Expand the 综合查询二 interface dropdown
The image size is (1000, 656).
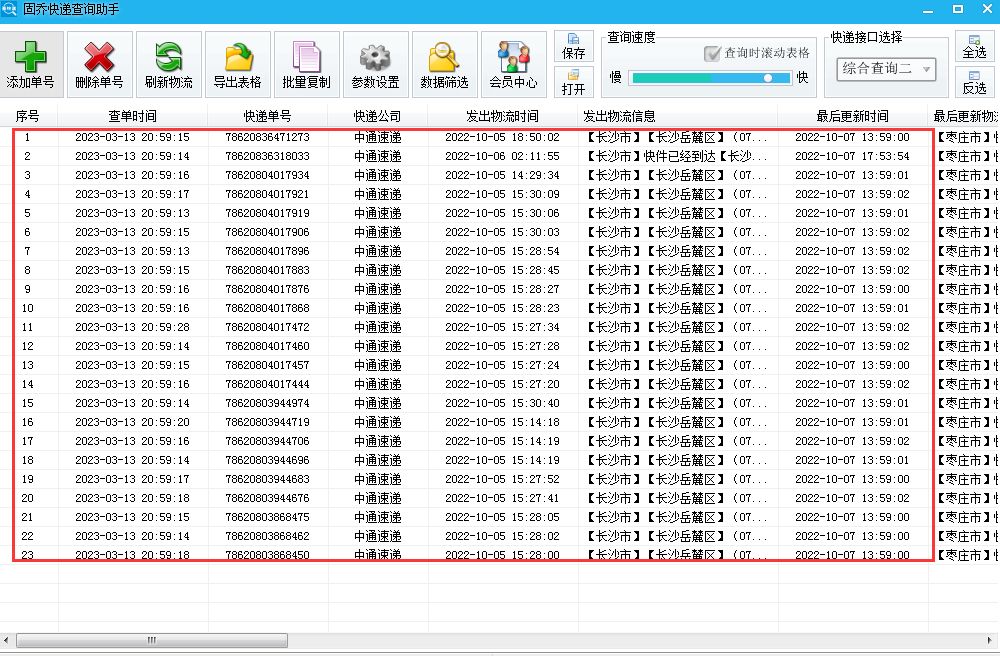pyautogui.click(x=925, y=70)
